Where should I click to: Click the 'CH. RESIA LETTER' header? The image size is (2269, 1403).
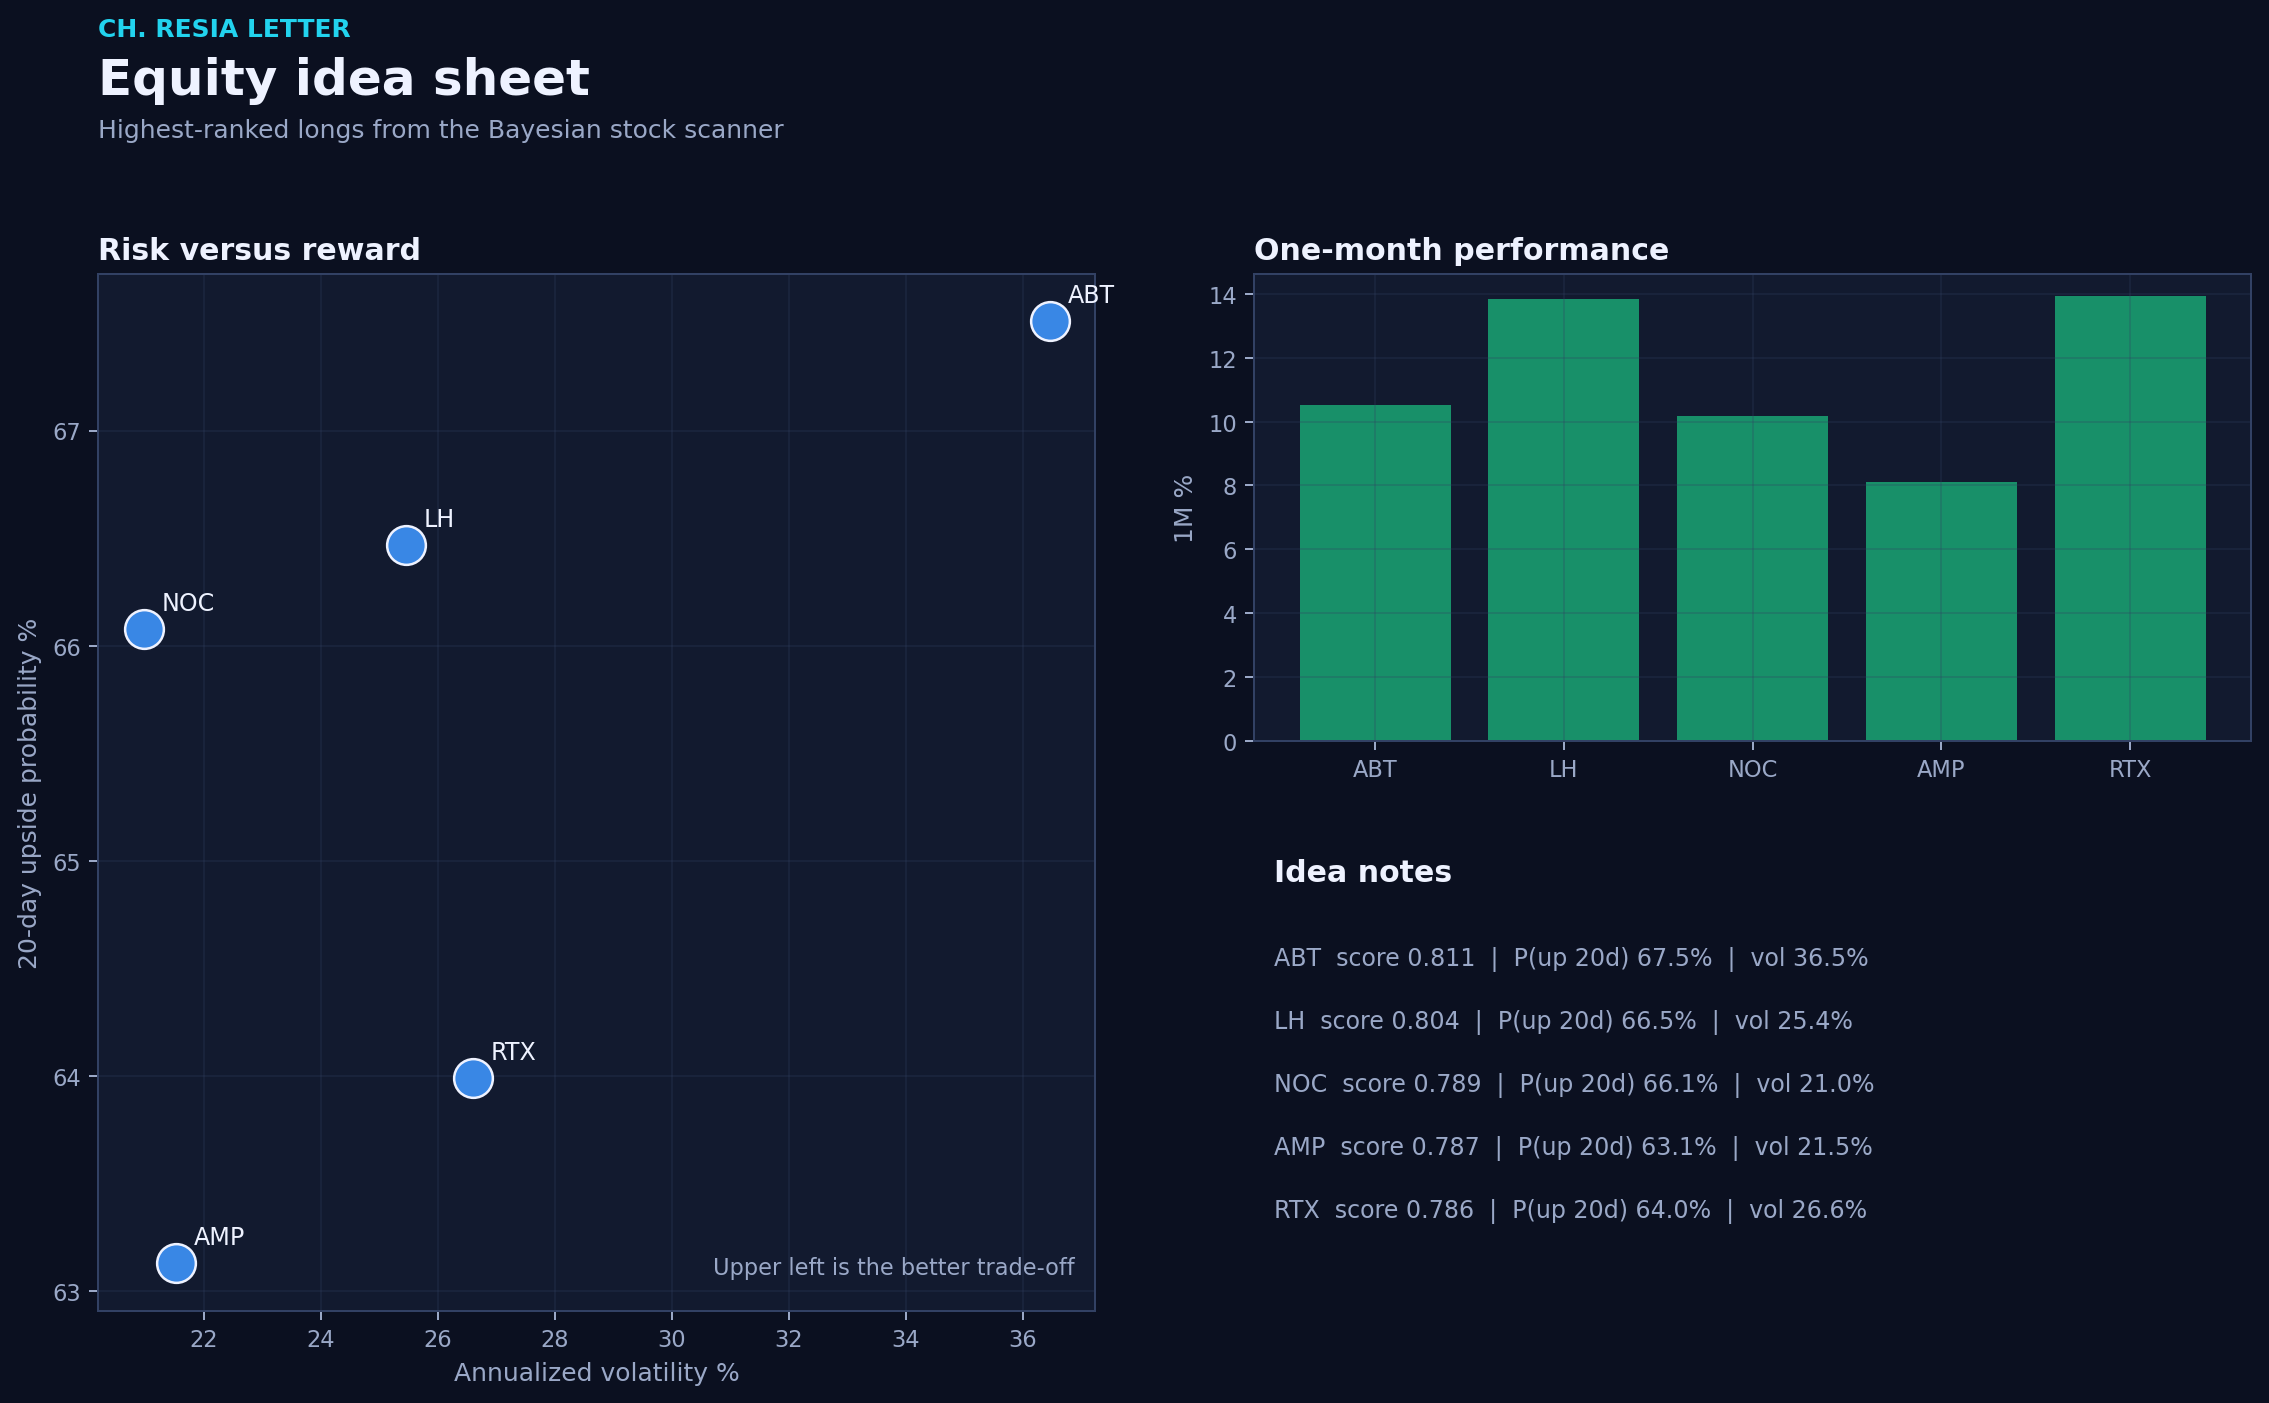(x=224, y=29)
